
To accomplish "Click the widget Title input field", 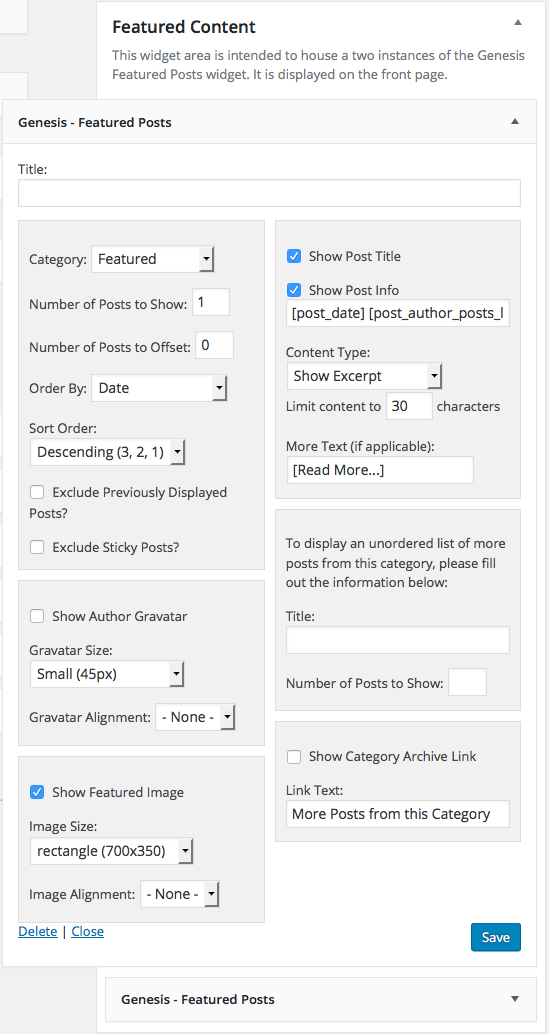I will (269, 193).
